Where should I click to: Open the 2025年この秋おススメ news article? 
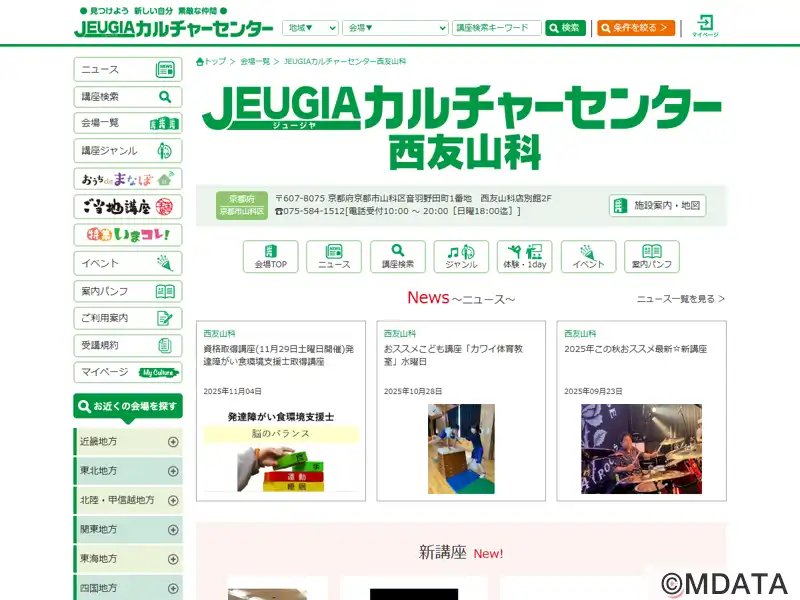tap(636, 349)
